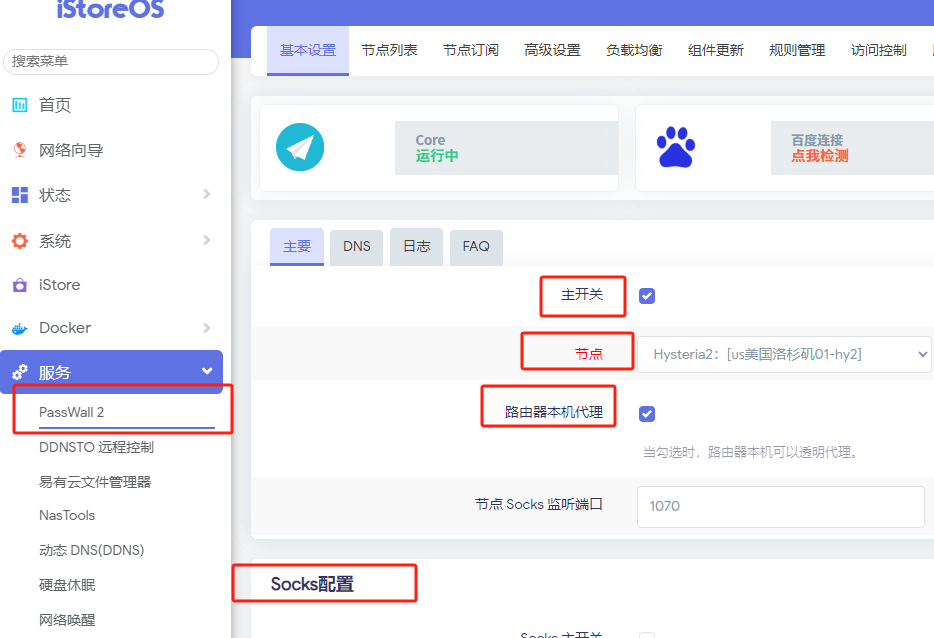The image size is (934, 638).
Task: Collapse the 服务 menu section
Action: [207, 372]
